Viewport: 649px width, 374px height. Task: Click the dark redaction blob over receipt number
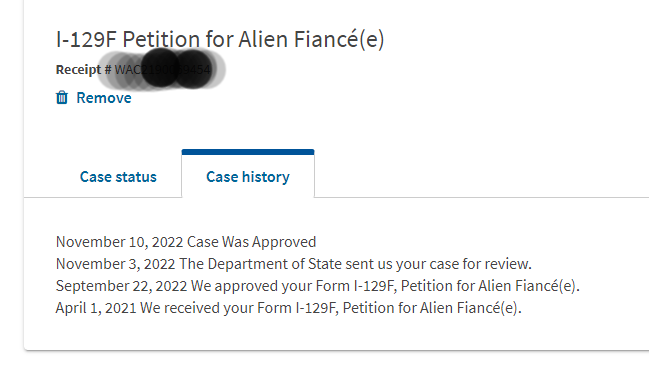point(177,69)
